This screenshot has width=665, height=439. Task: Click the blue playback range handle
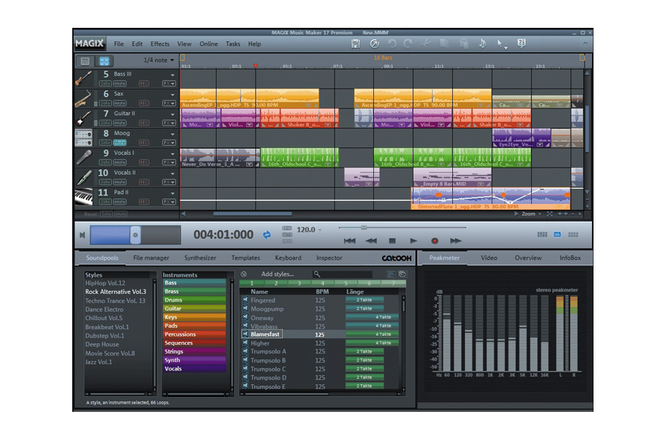[135, 235]
